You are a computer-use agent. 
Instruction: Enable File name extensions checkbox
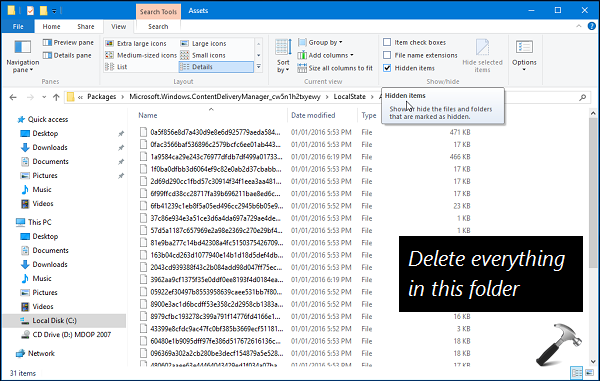point(387,55)
